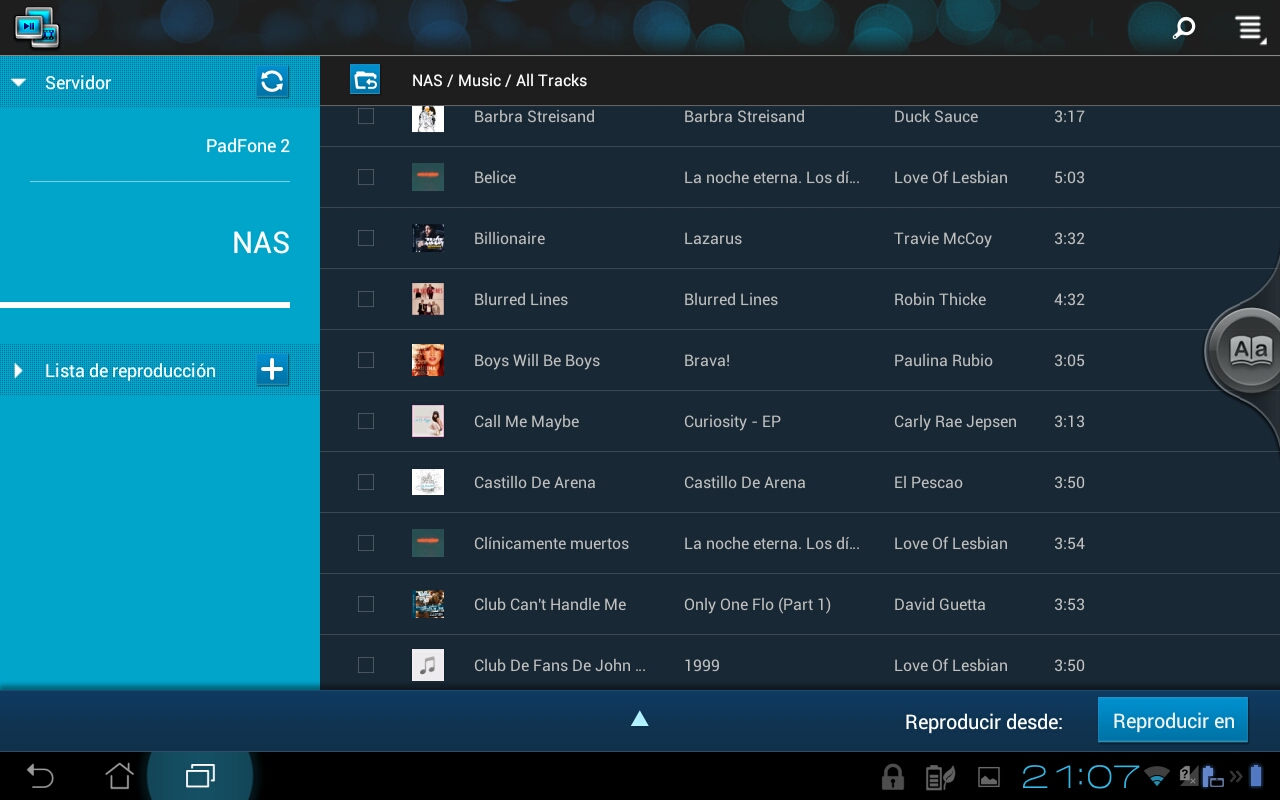The width and height of the screenshot is (1280, 800).
Task: Select the Call Me Maybe checkbox
Action: [x=366, y=421]
